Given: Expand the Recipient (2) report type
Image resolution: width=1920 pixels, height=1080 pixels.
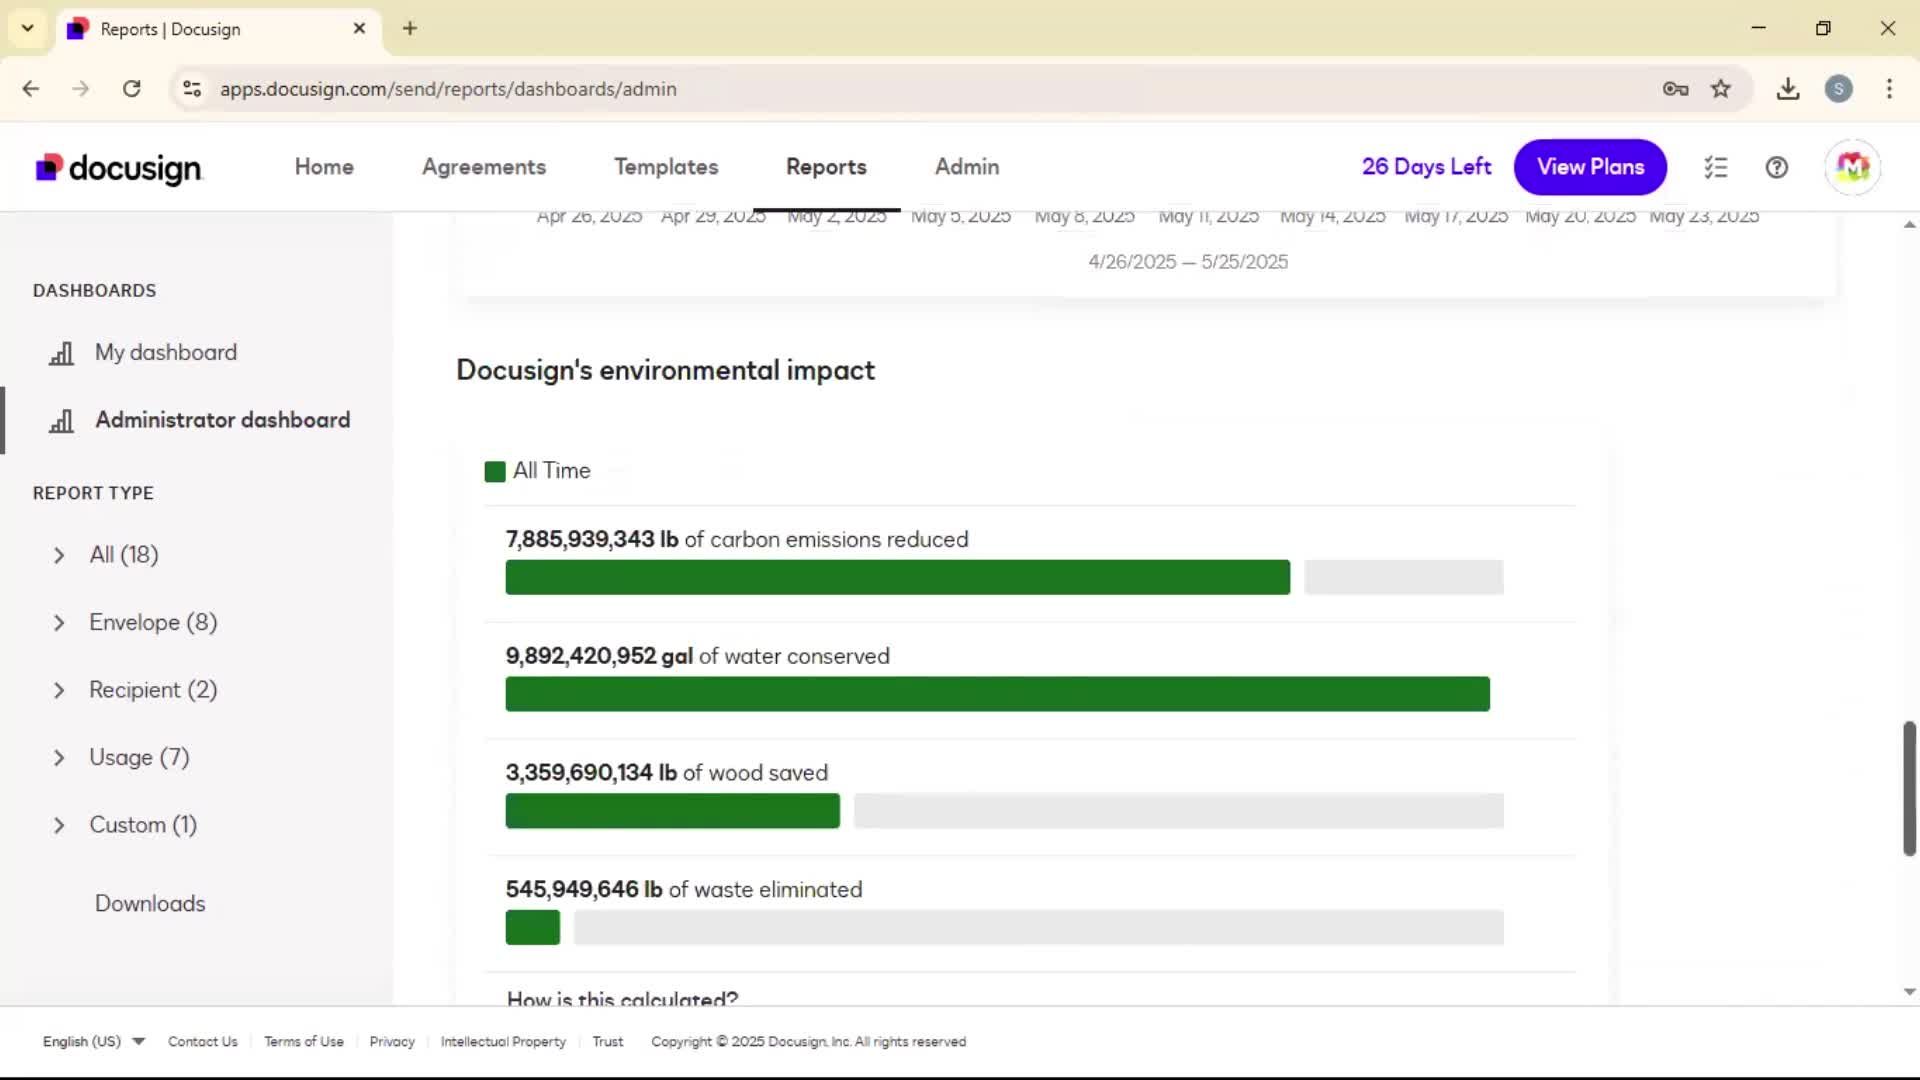Looking at the screenshot, I should (x=59, y=690).
